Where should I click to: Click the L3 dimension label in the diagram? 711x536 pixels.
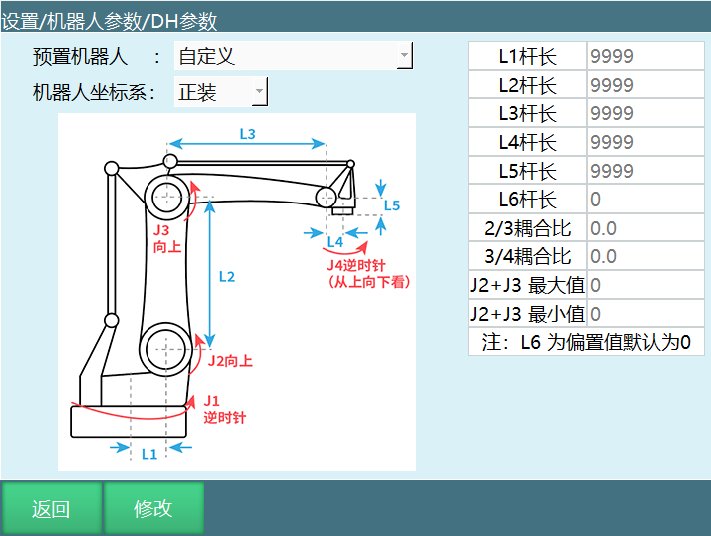coord(248,133)
